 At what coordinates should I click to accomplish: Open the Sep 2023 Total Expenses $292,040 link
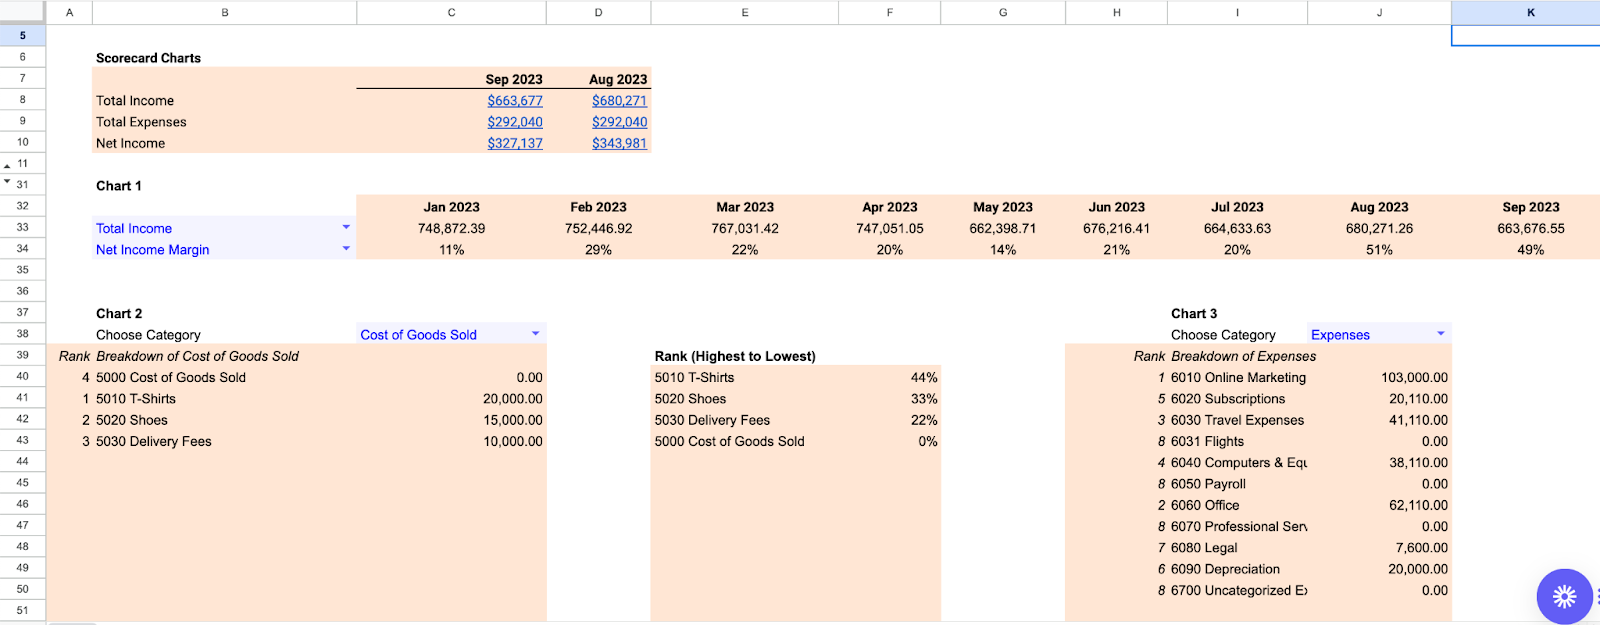tap(515, 122)
